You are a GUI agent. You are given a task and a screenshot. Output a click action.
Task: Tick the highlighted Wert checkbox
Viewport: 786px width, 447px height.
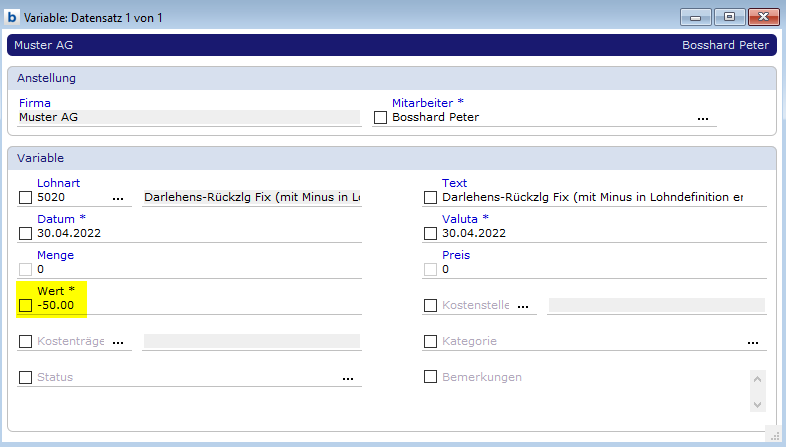coord(26,305)
